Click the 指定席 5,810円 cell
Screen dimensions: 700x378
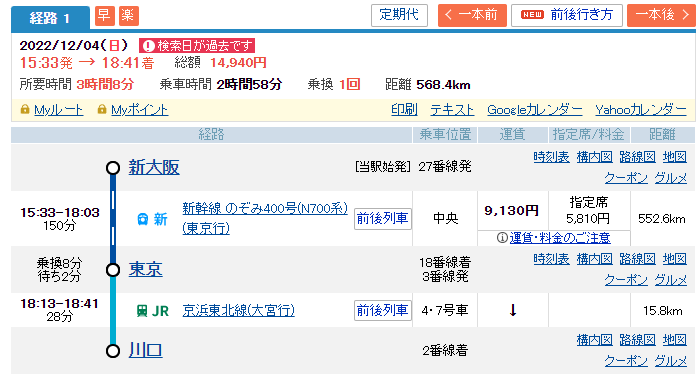(x=588, y=211)
